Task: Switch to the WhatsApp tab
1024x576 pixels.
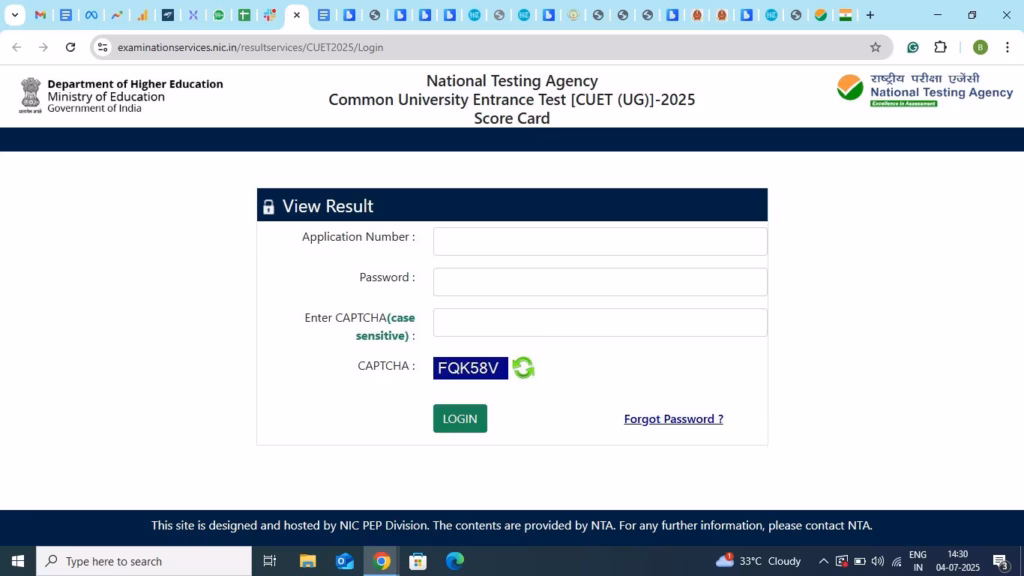Action: pyautogui.click(x=219, y=15)
